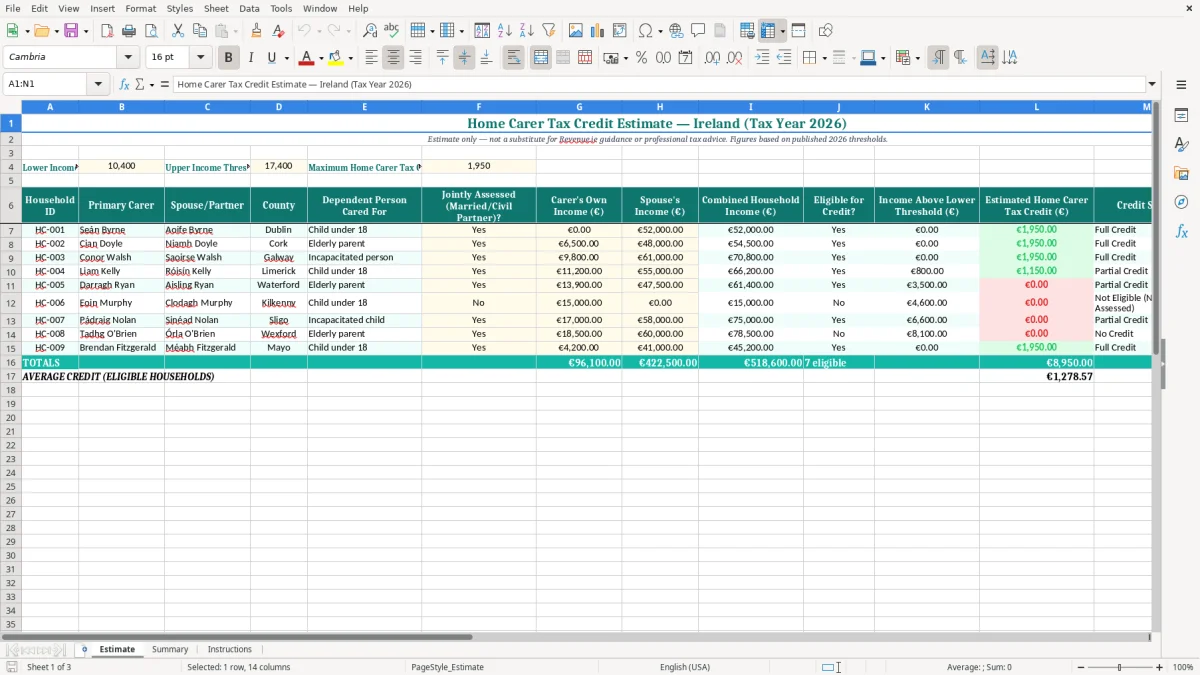Expand the Open document dropdown arrow
This screenshot has width=1200, height=675.
[x=56, y=31]
